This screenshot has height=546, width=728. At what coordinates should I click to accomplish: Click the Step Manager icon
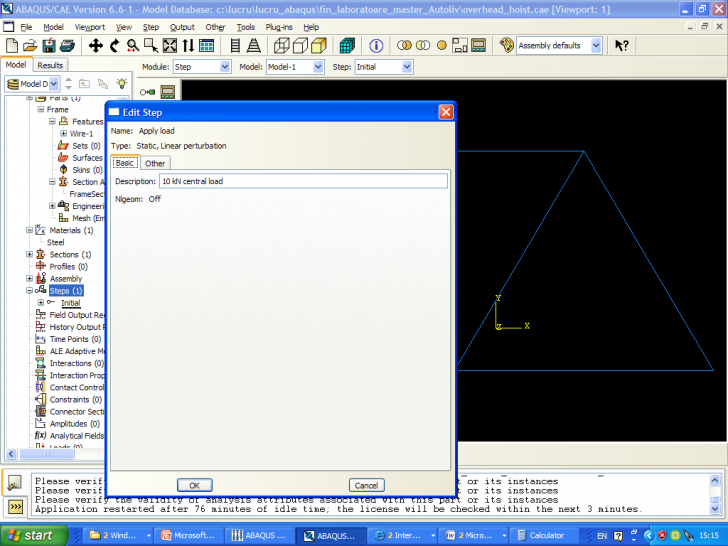tap(168, 92)
